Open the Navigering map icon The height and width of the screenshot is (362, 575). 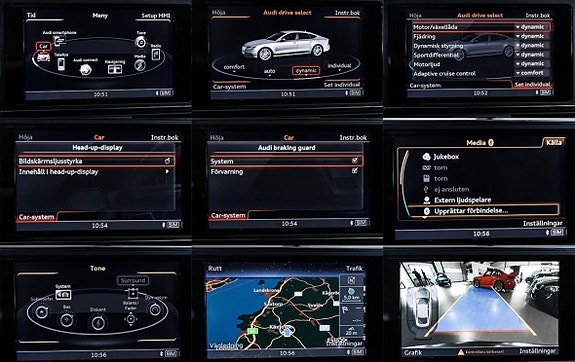click(x=115, y=69)
